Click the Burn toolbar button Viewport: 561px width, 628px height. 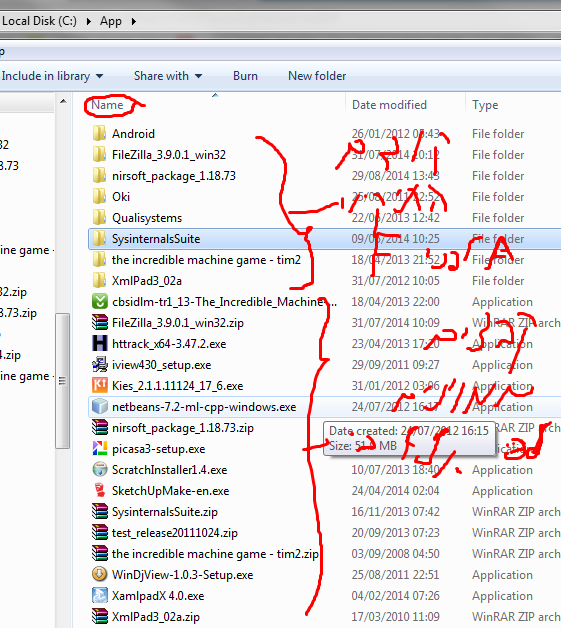click(x=245, y=76)
